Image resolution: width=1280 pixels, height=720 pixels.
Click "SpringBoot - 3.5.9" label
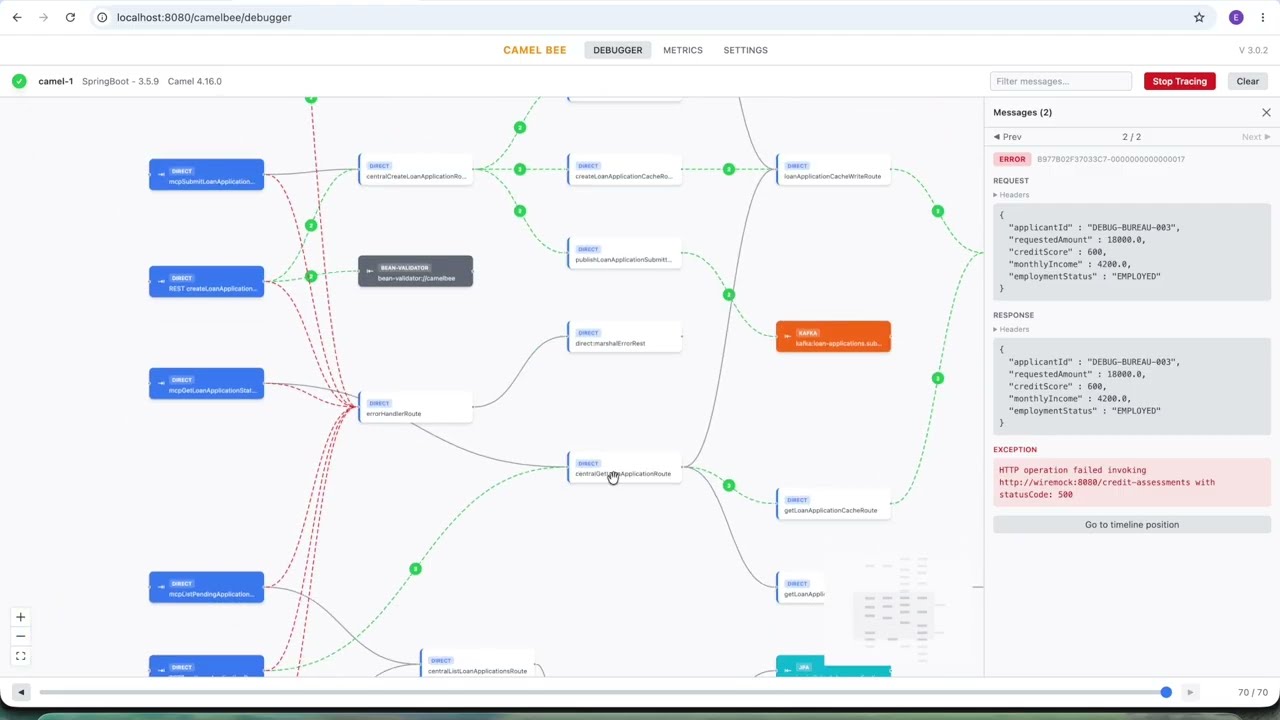coord(120,81)
